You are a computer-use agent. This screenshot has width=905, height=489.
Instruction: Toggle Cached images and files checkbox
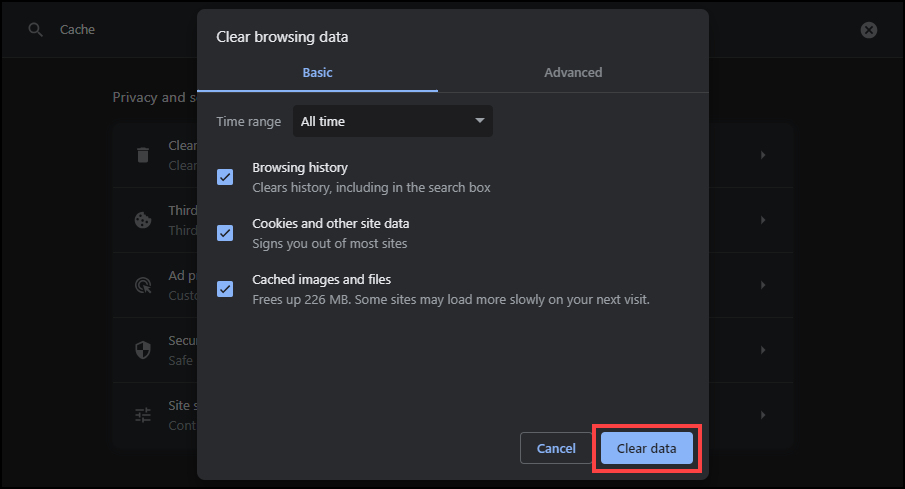pyautogui.click(x=225, y=289)
